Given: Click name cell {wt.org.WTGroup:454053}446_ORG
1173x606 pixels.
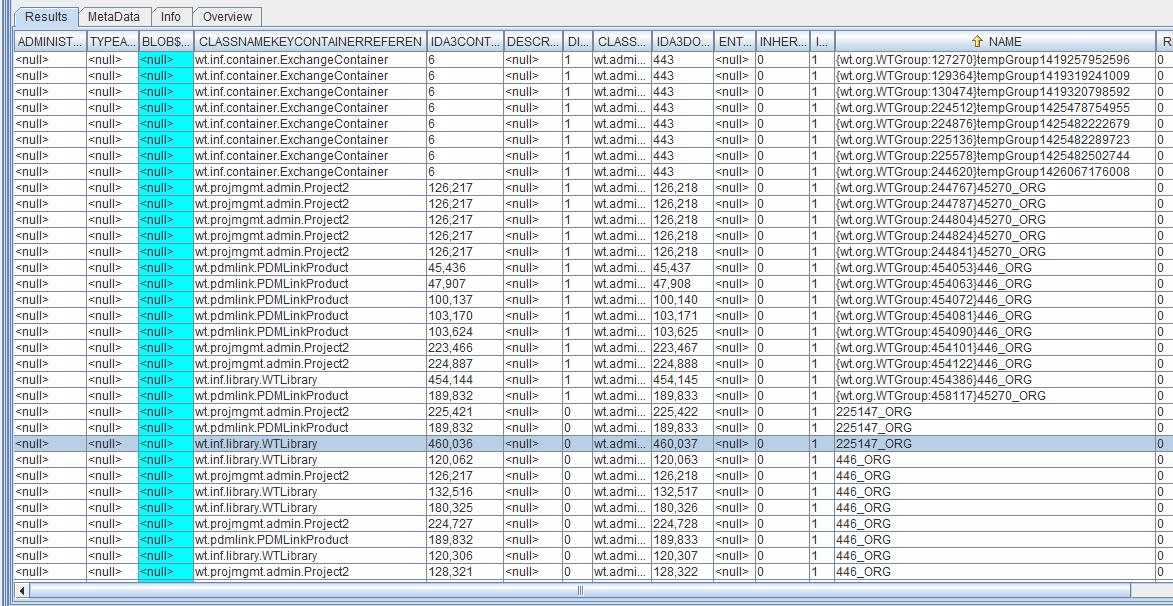Looking at the screenshot, I should 995,268.
